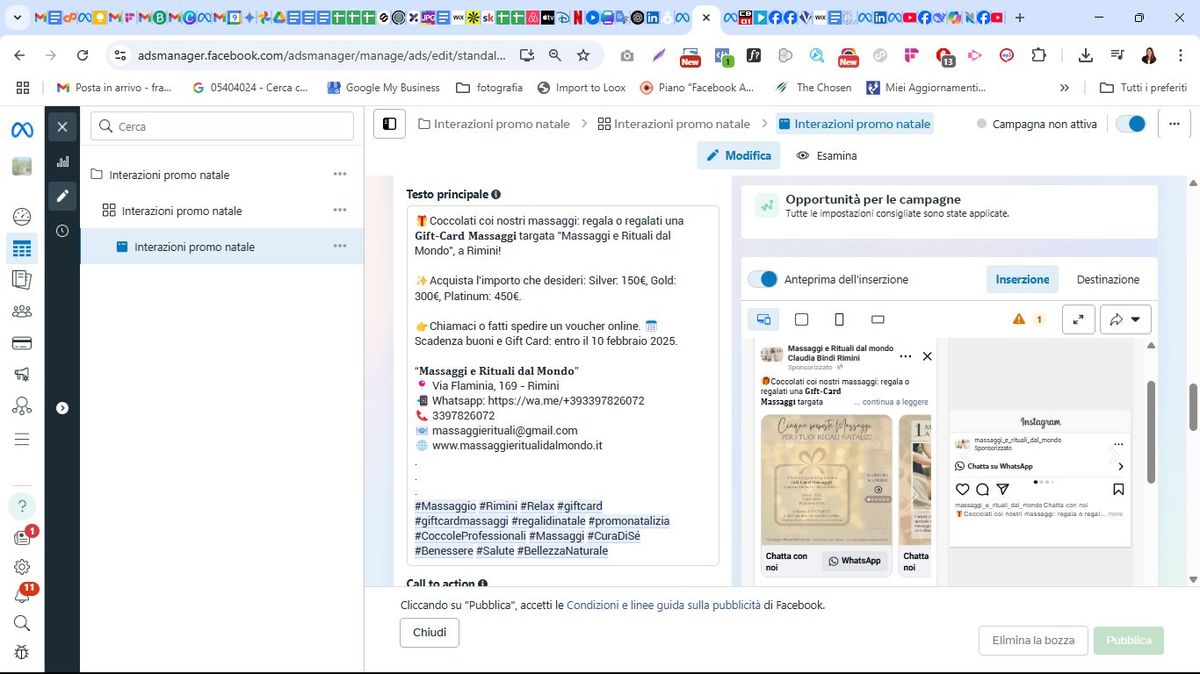
Task: Open more options for selected ad row
Action: coord(340,246)
